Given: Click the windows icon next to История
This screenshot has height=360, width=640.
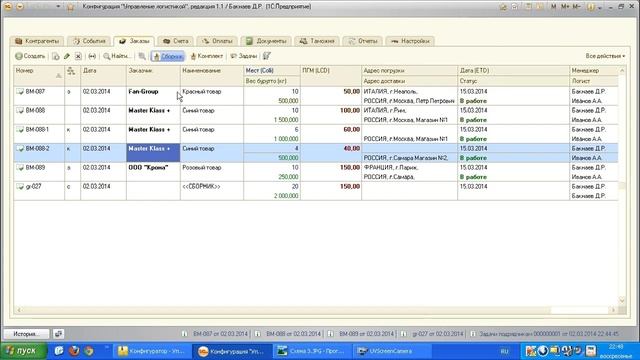Looking at the screenshot, I should (x=58, y=334).
